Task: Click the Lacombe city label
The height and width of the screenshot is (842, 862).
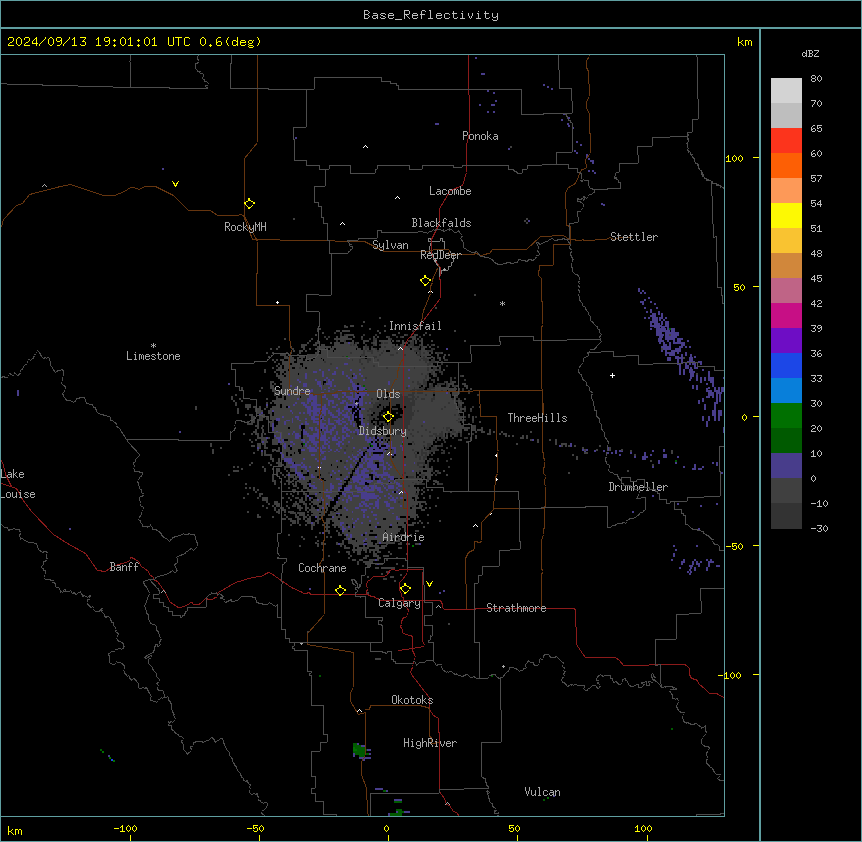Action: point(450,191)
